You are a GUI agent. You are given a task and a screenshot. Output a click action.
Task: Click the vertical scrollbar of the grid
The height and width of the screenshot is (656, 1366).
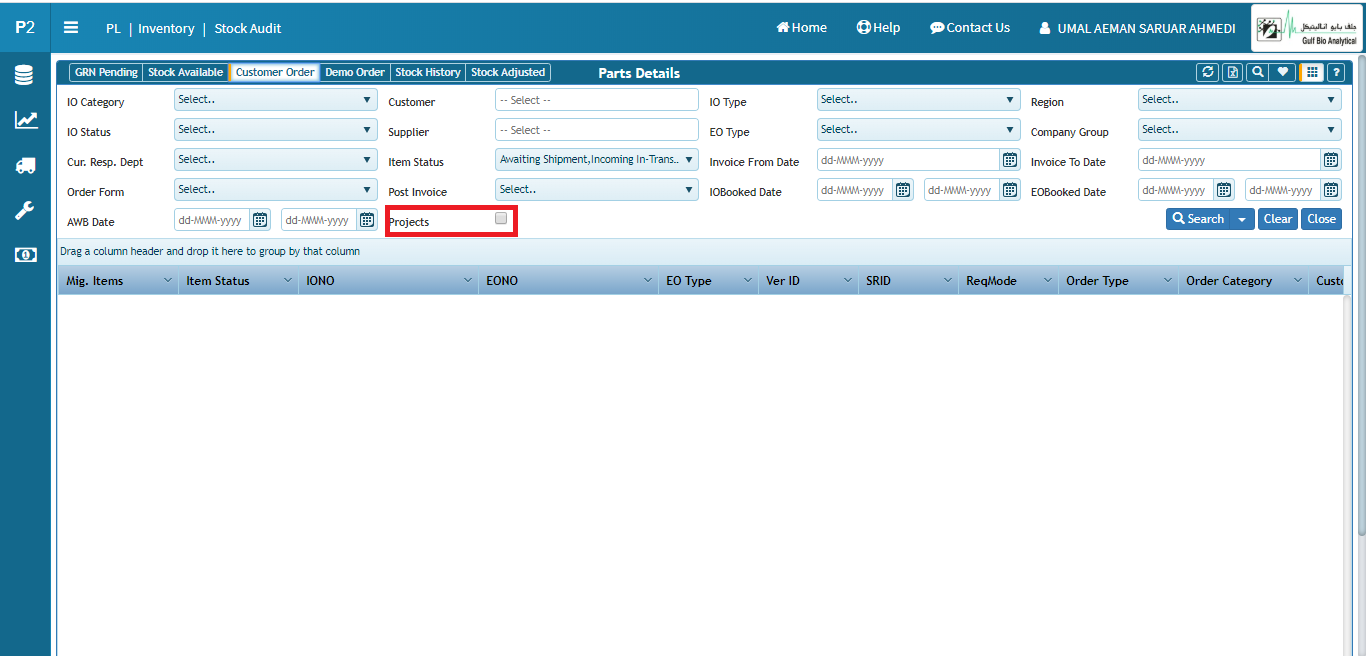(x=1349, y=475)
